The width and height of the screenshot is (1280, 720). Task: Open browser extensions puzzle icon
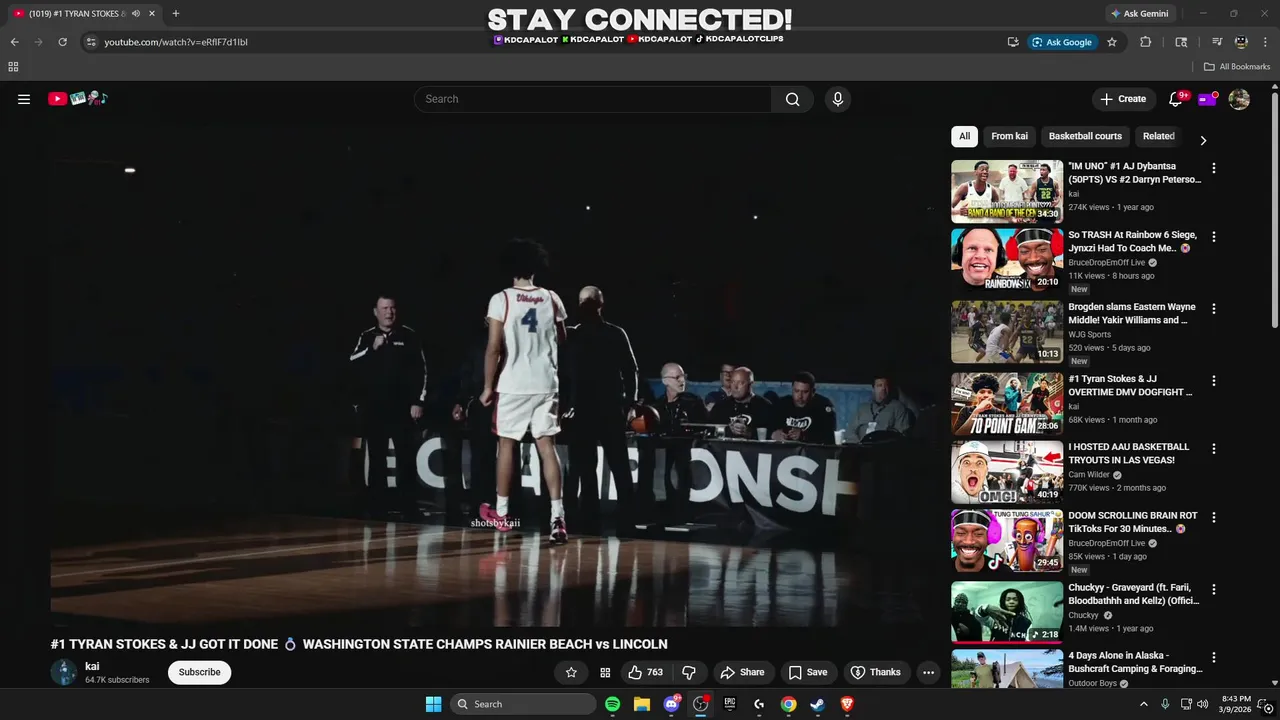1146,42
